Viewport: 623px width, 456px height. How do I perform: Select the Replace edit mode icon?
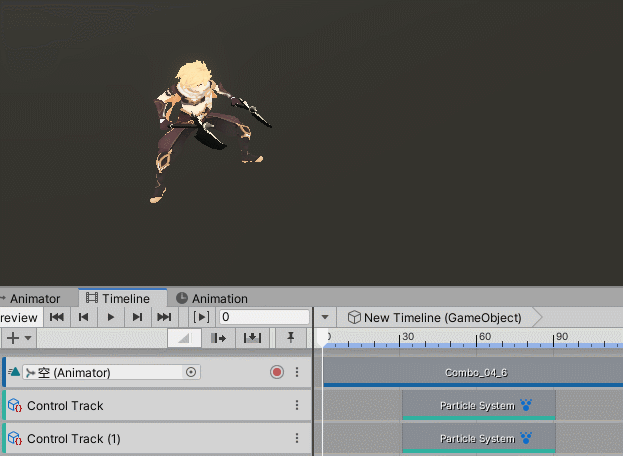252,338
